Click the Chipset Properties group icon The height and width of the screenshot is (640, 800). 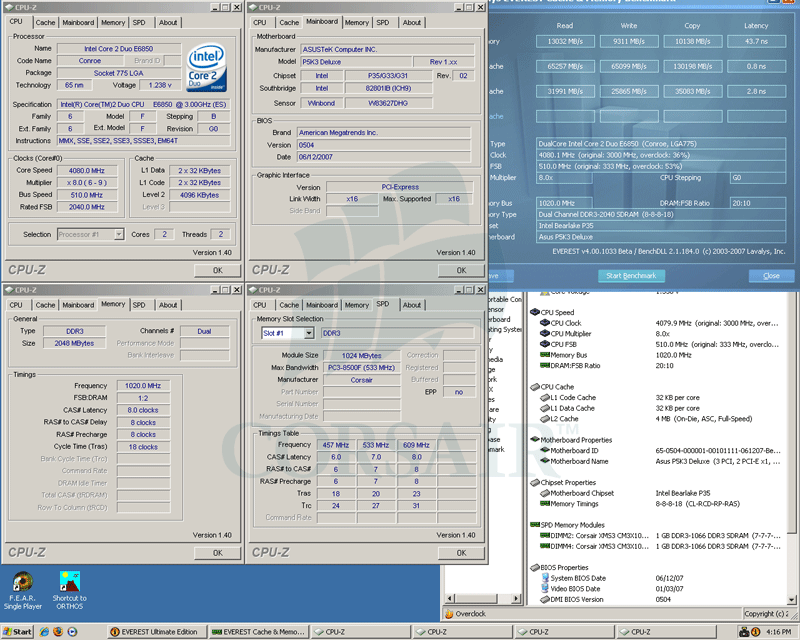point(535,482)
